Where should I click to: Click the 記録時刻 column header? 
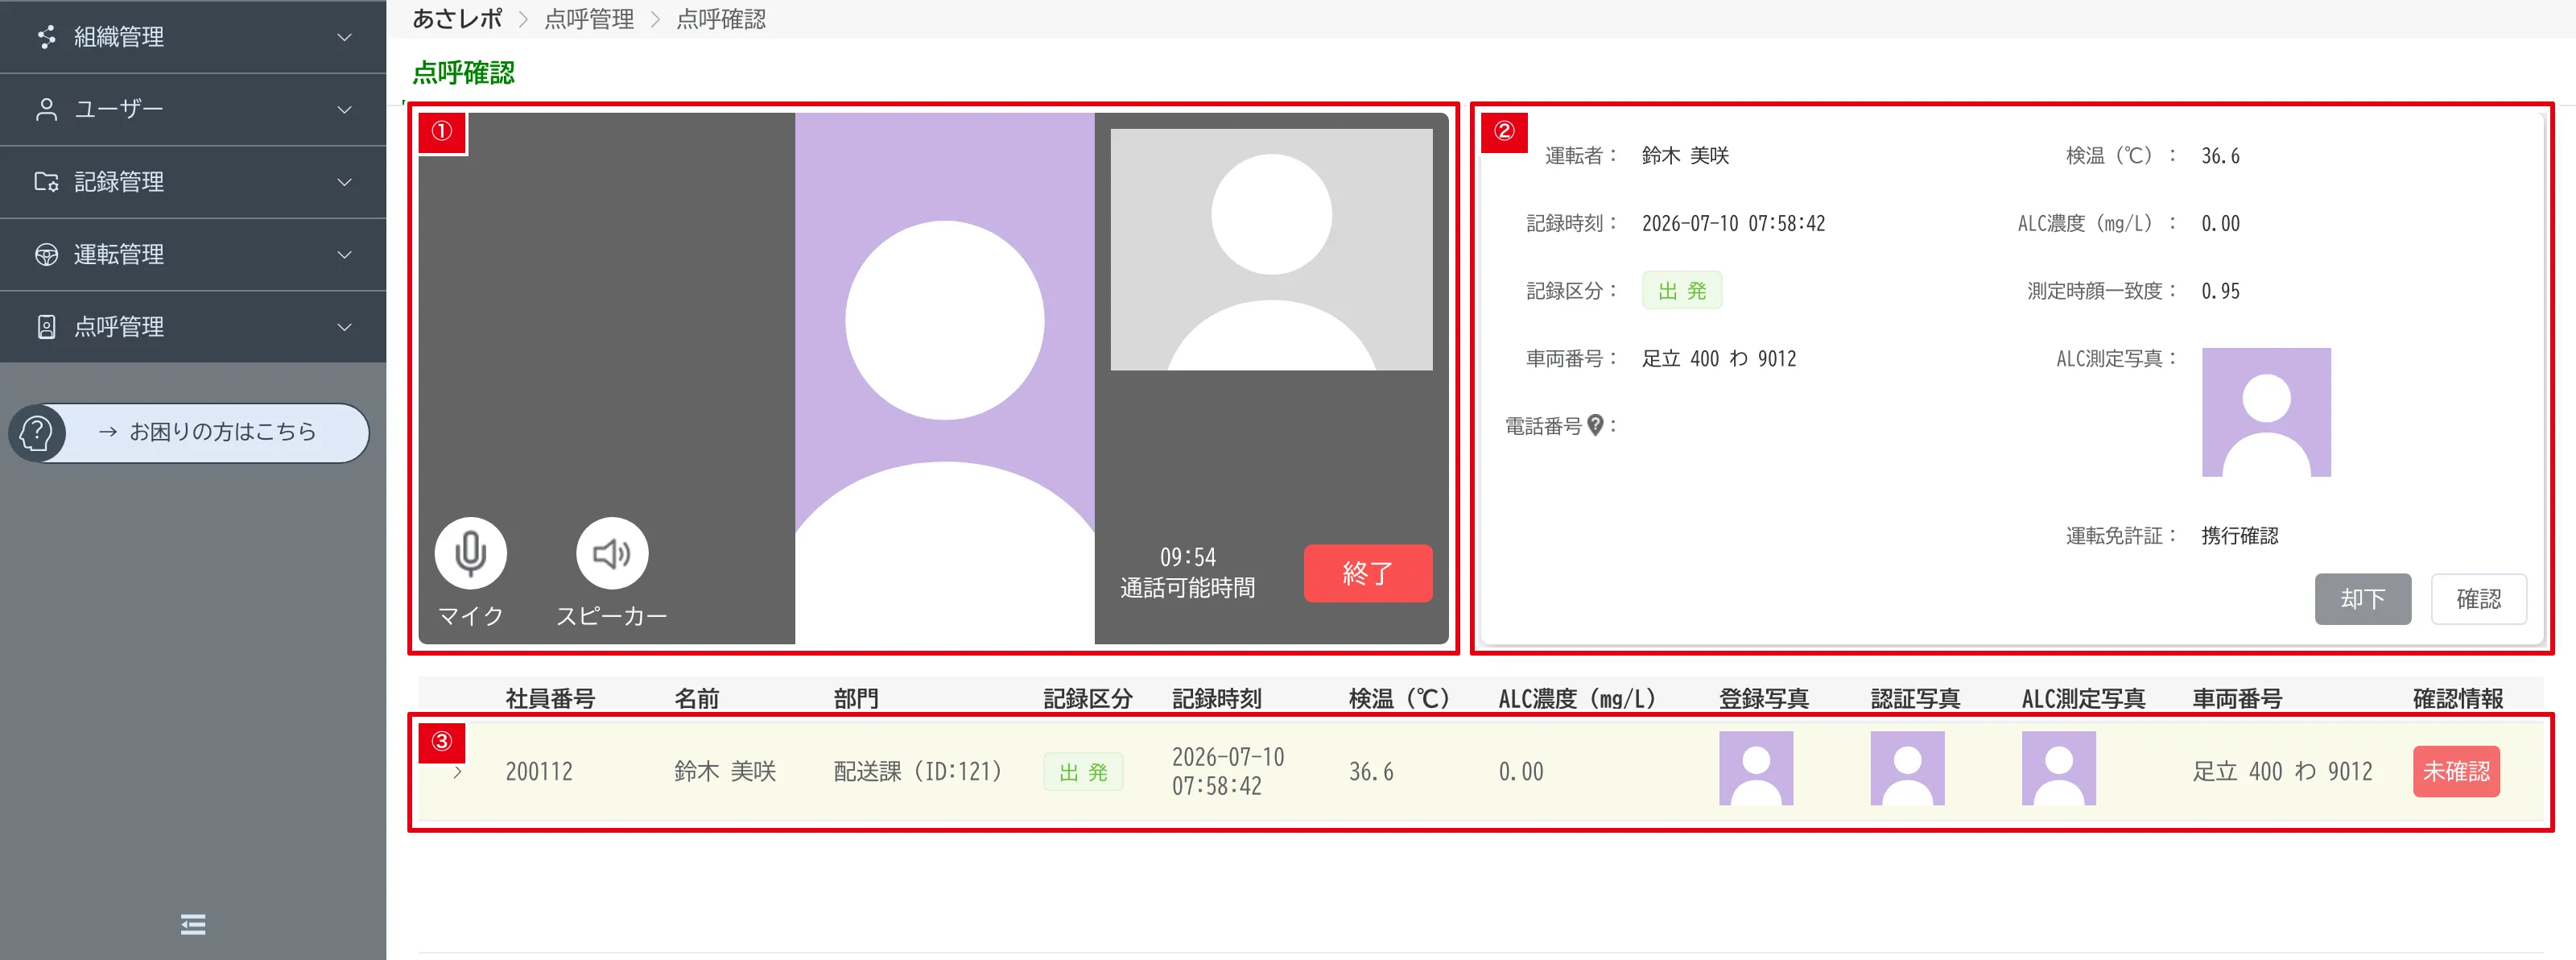(x=1217, y=698)
